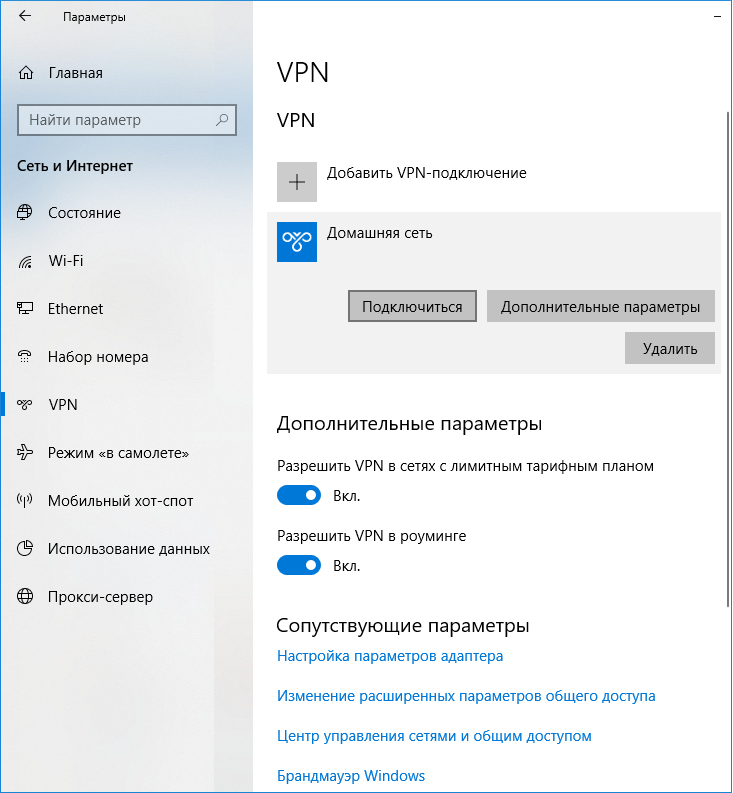733x793 pixels.
Task: Click the back arrow icon
Action: [24, 17]
